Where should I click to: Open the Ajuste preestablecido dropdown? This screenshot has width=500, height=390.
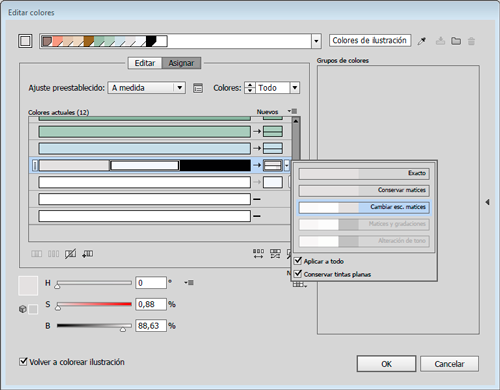pyautogui.click(x=146, y=88)
